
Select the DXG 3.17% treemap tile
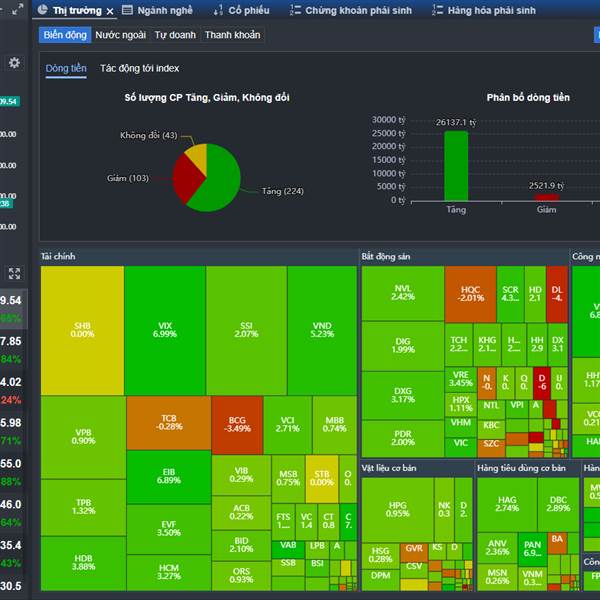click(x=403, y=395)
